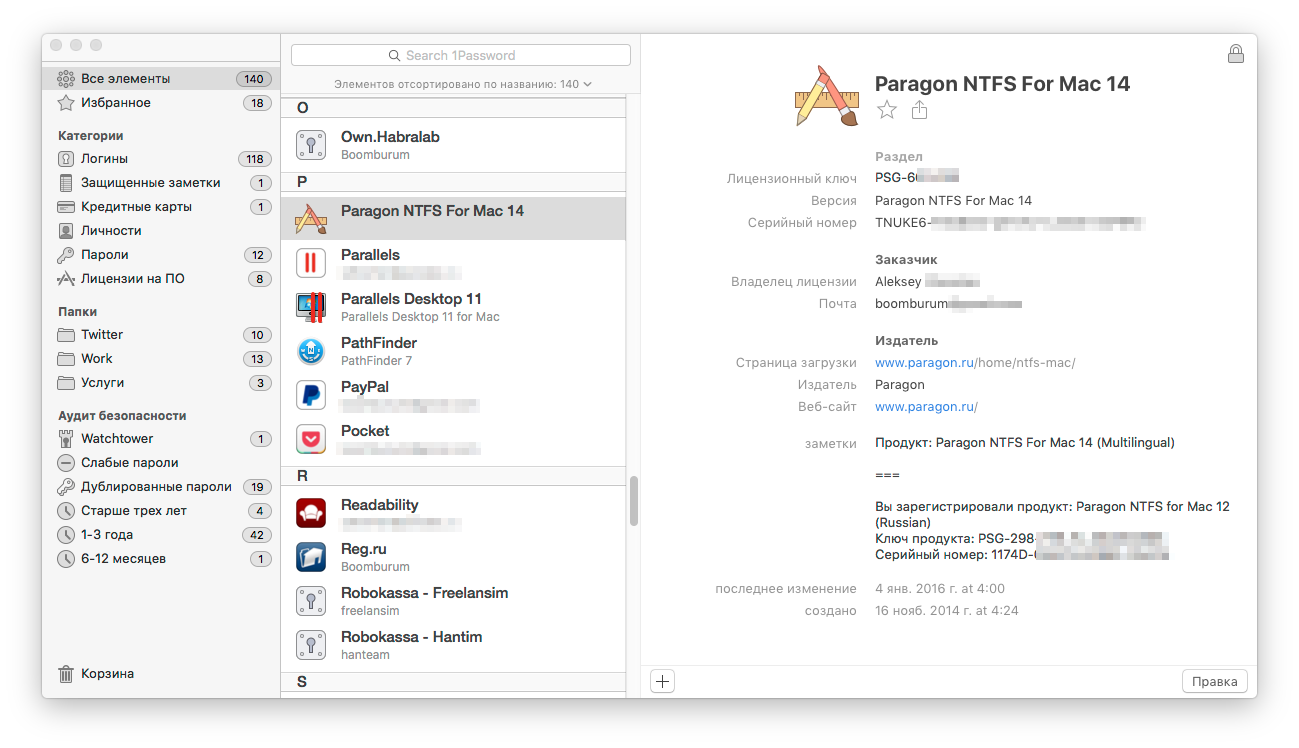Show Дублированные пароли duplicate passwords icon
Image resolution: width=1299 pixels, height=748 pixels.
pyautogui.click(x=66, y=487)
